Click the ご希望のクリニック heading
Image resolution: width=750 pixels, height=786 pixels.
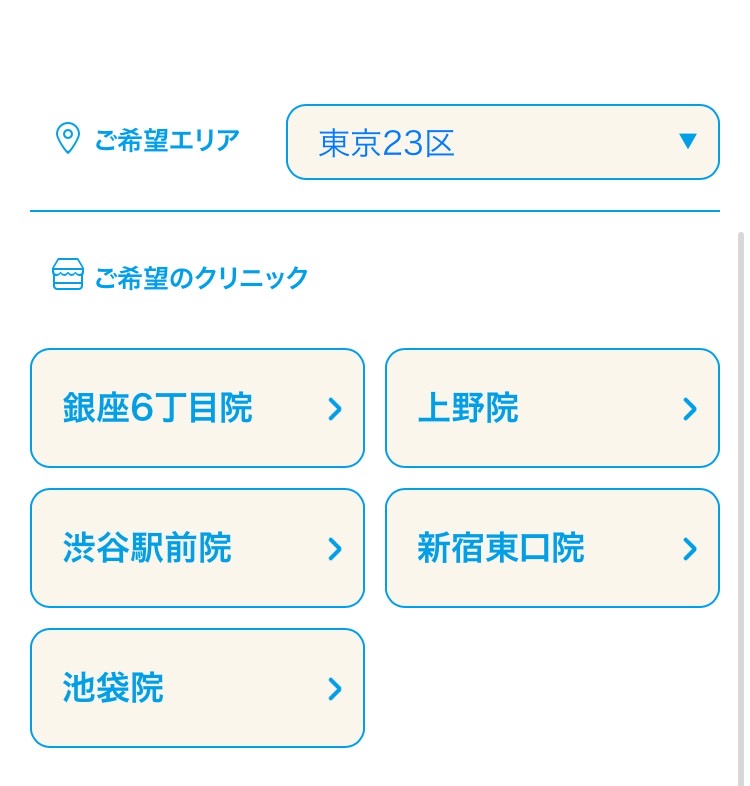coord(201,277)
